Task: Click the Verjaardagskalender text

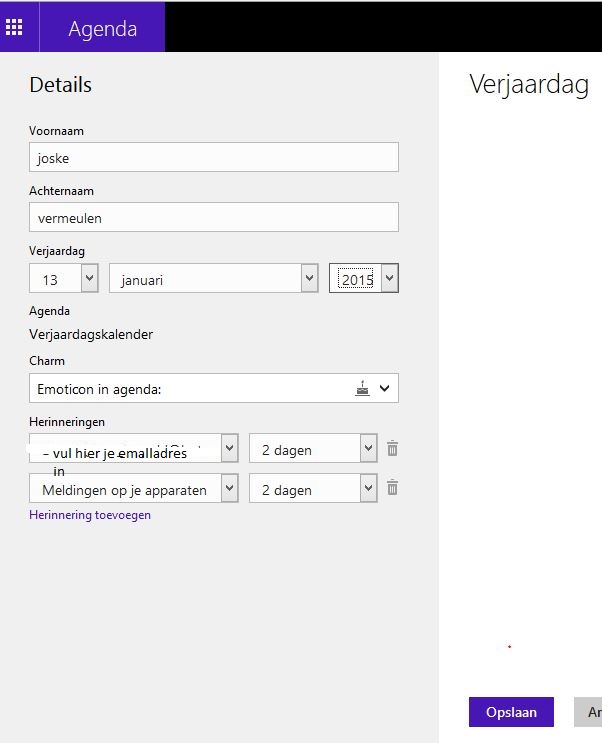Action: (91, 335)
